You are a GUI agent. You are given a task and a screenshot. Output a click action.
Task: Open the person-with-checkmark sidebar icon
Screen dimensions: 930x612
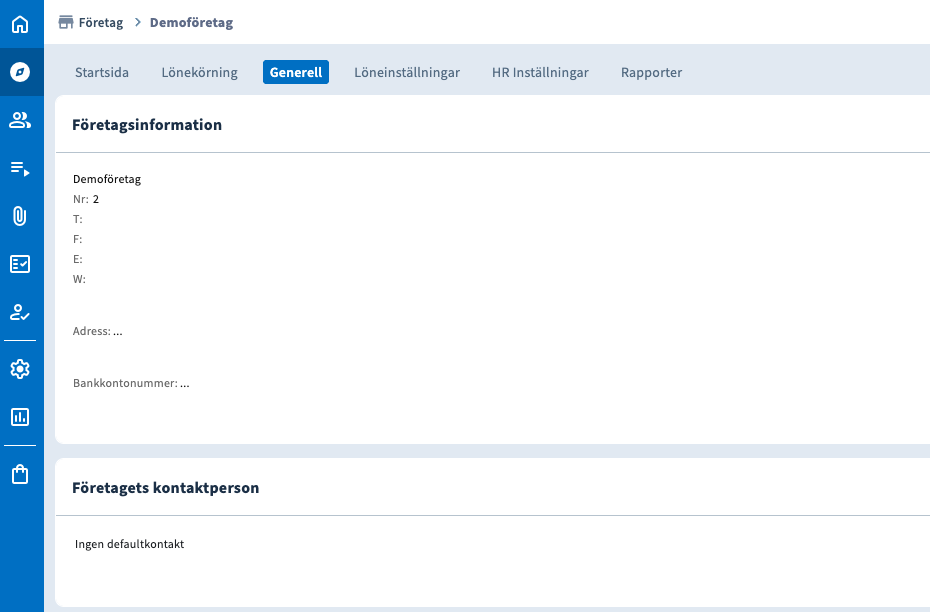(x=20, y=312)
